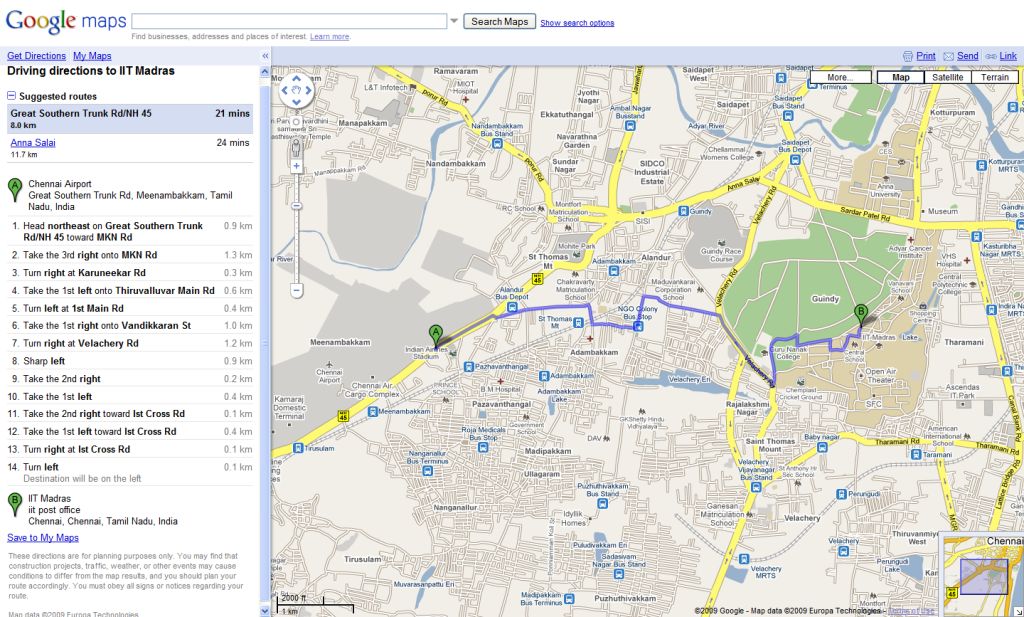Click the Saidapet Bus Depot icon
Screen dimensions: 1024x617
click(x=795, y=159)
